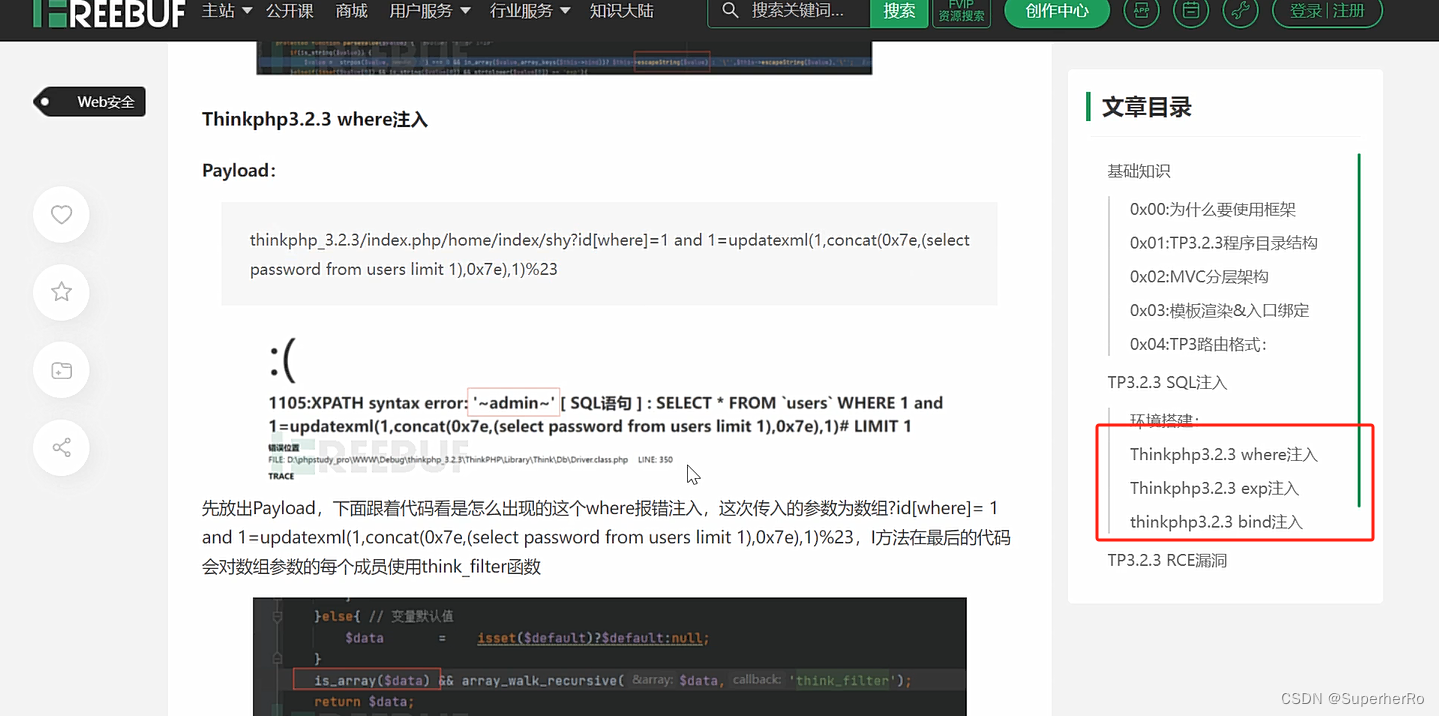Screen dimensions: 1439x716
Task: Jump to 0x00:为什么要使用框架 section
Action: [1213, 209]
